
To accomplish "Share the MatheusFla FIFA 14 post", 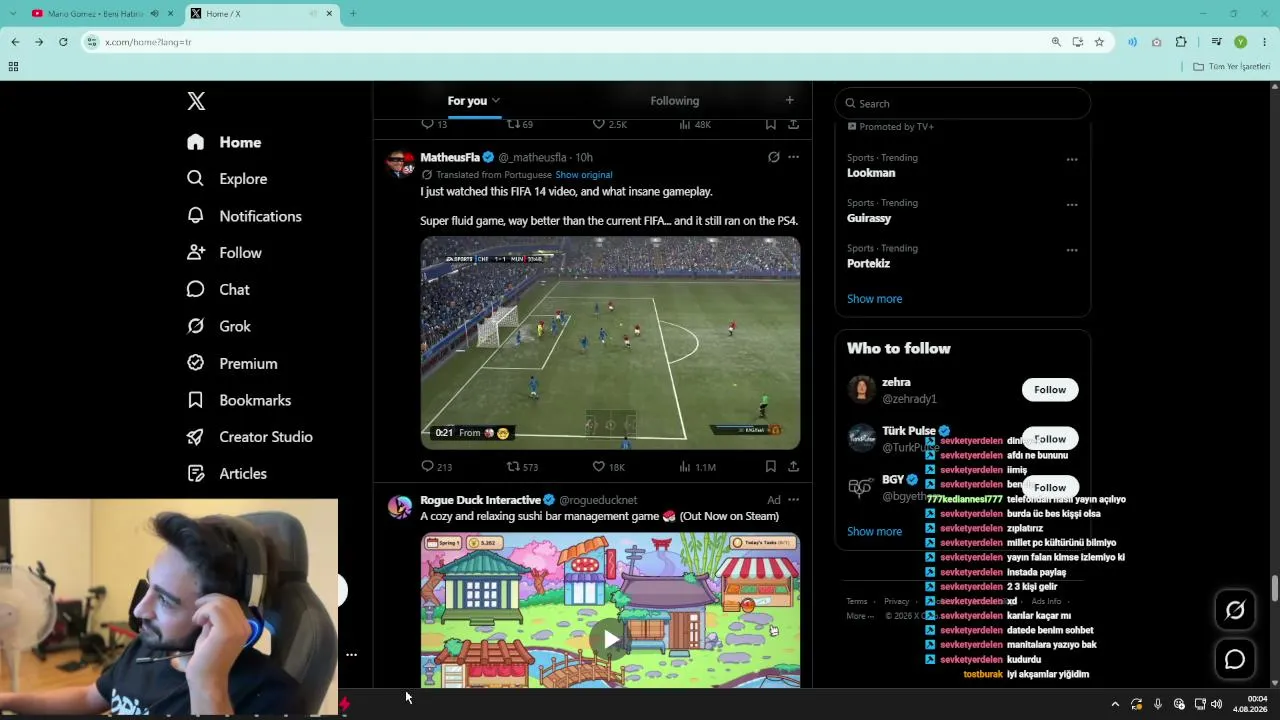I will 793,466.
